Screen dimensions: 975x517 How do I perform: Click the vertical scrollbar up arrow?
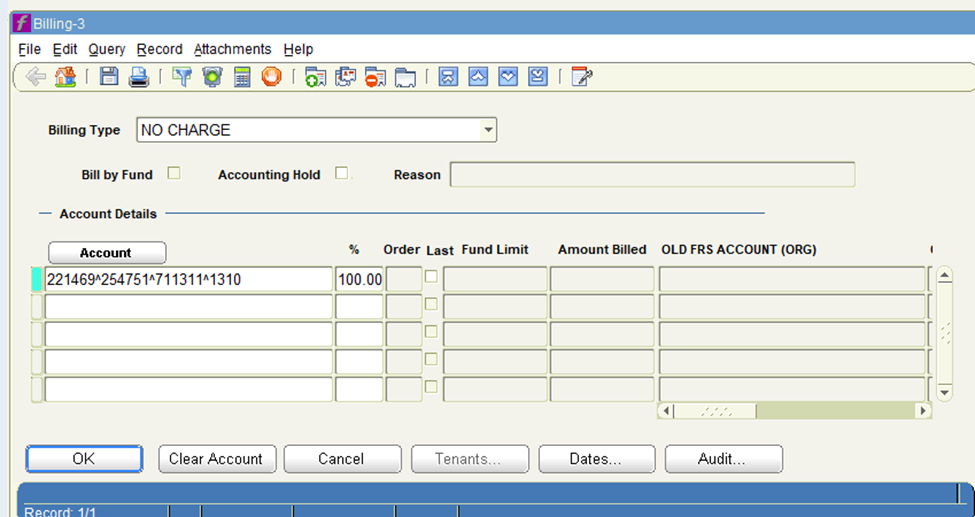[945, 276]
